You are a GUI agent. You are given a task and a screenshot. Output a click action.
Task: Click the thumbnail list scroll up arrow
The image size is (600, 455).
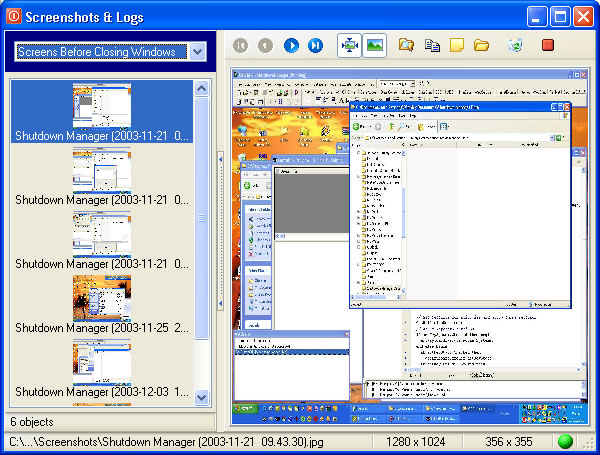(201, 89)
